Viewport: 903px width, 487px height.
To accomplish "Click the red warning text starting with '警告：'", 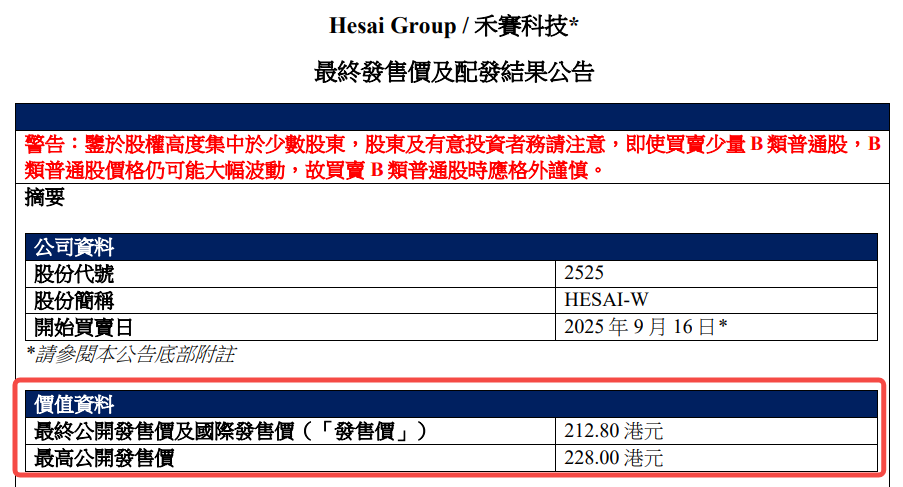I will tap(453, 157).
